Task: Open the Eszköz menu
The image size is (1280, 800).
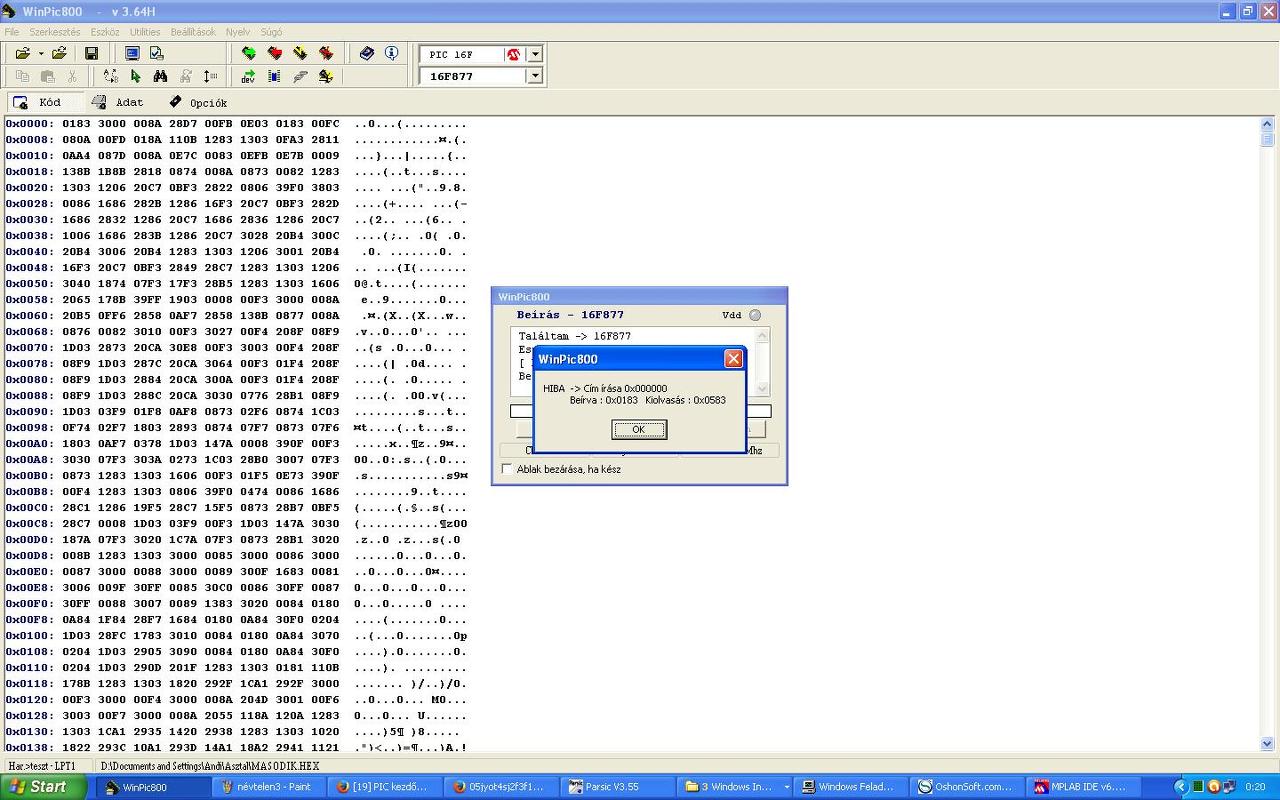Action: [x=105, y=32]
